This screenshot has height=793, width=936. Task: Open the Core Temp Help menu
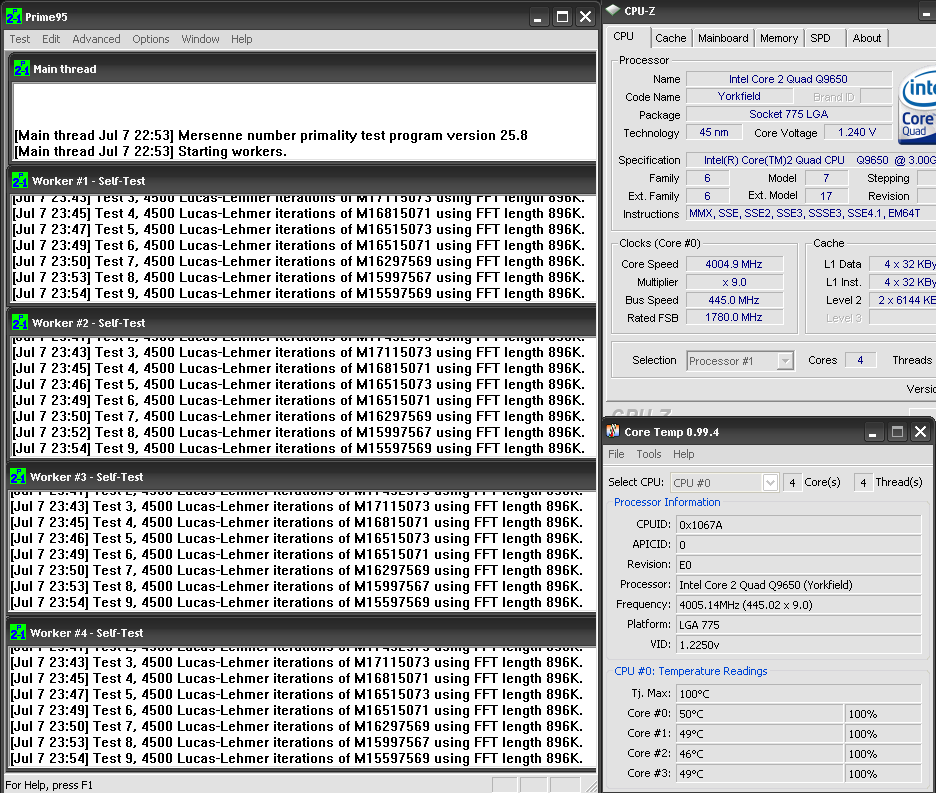click(683, 454)
